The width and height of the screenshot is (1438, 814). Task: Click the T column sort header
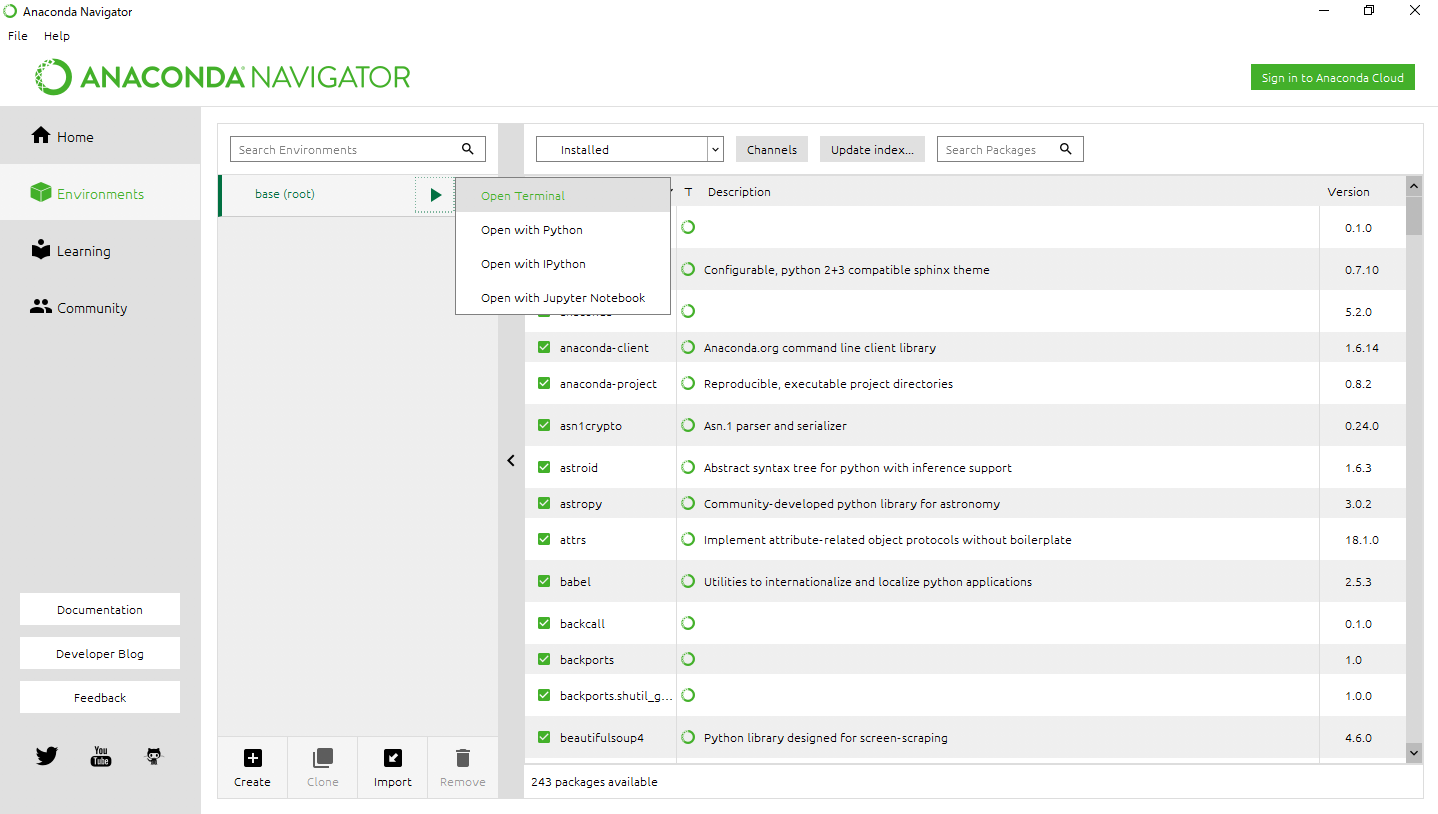[688, 192]
